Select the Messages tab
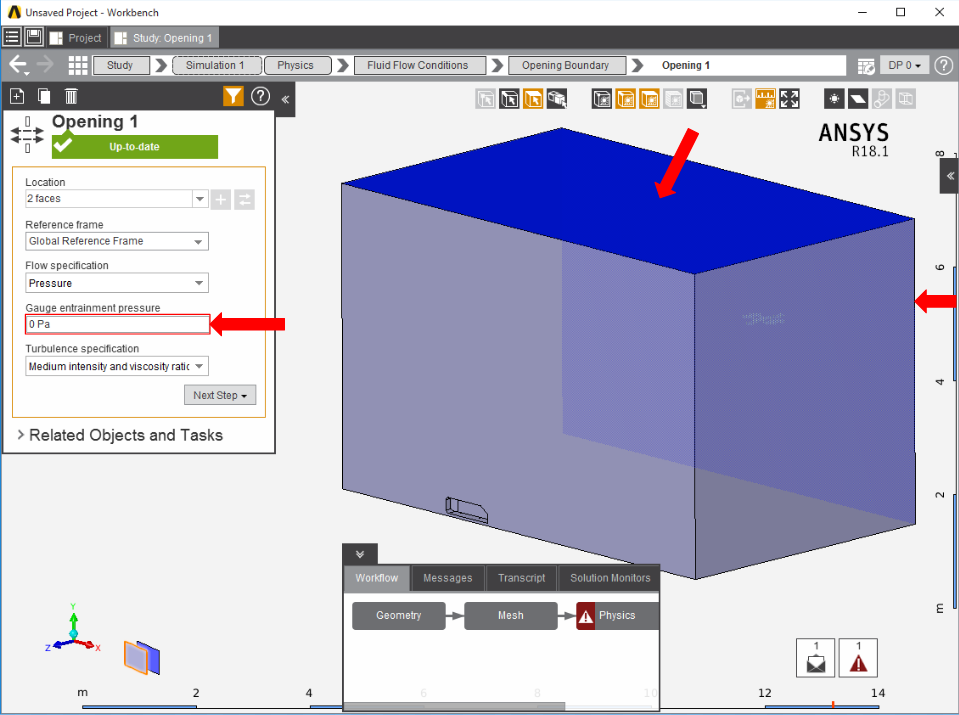 448,578
